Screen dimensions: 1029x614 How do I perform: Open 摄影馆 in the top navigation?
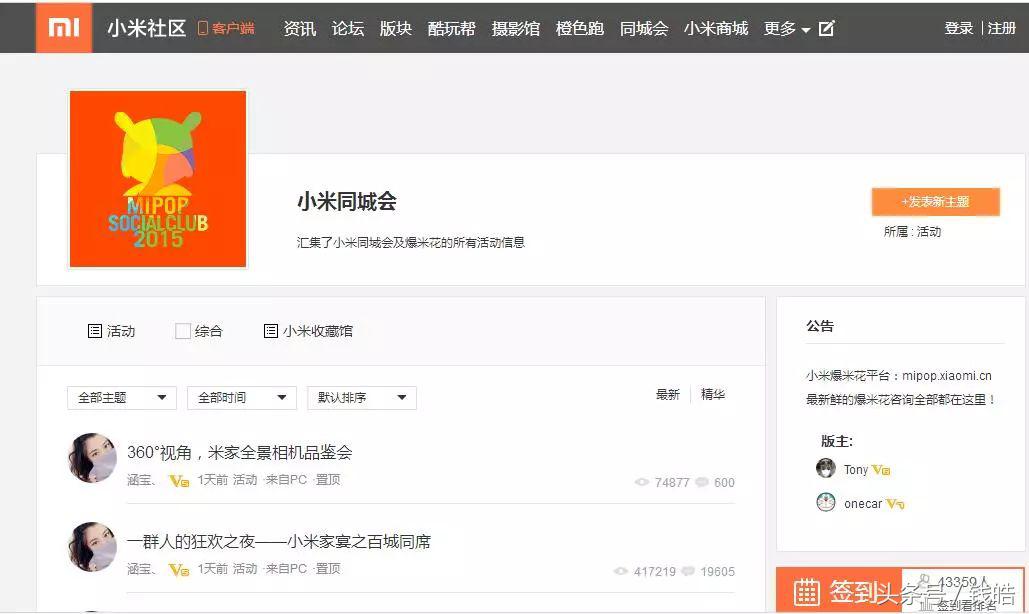coord(516,28)
